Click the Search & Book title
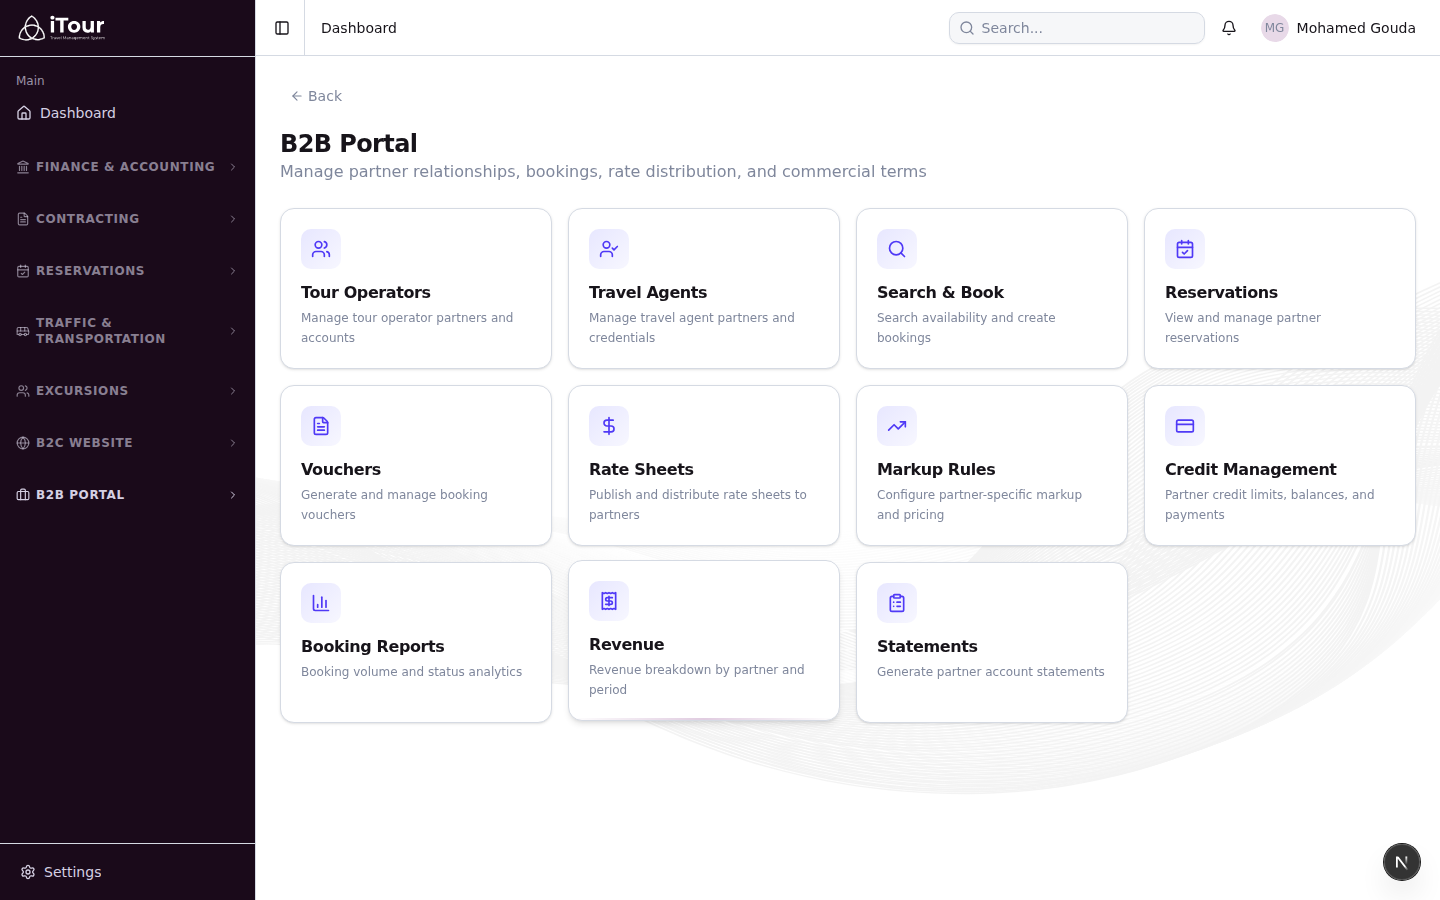The width and height of the screenshot is (1440, 900). tap(940, 292)
